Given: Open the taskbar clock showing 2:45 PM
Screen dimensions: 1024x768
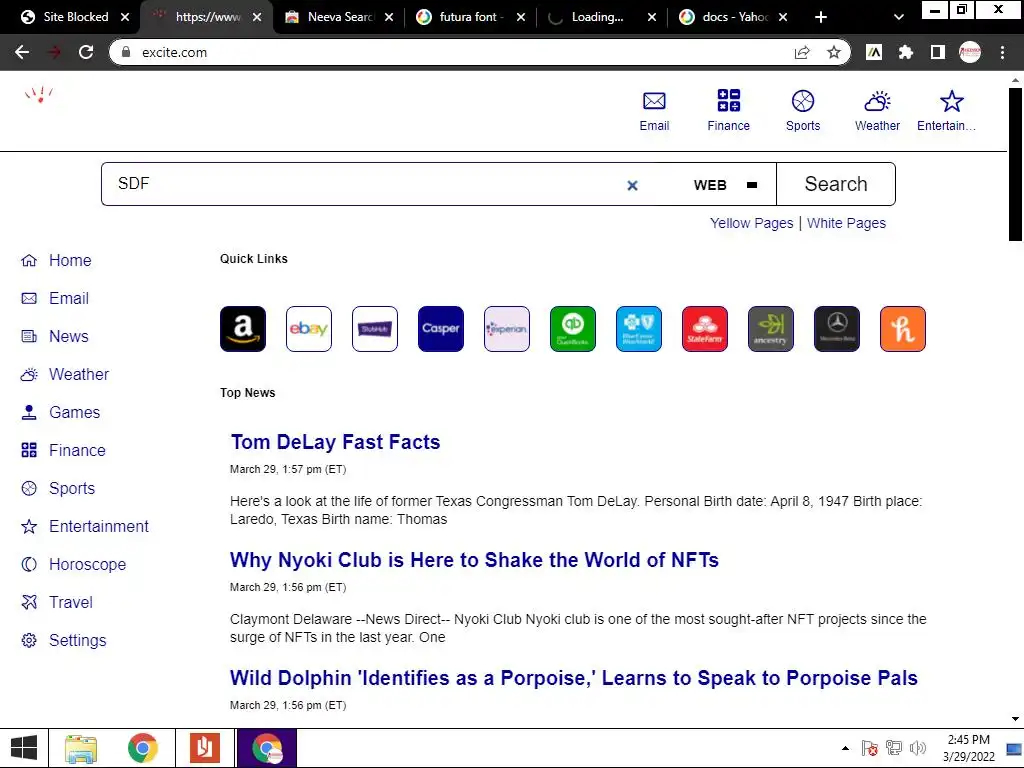Looking at the screenshot, I should point(968,748).
